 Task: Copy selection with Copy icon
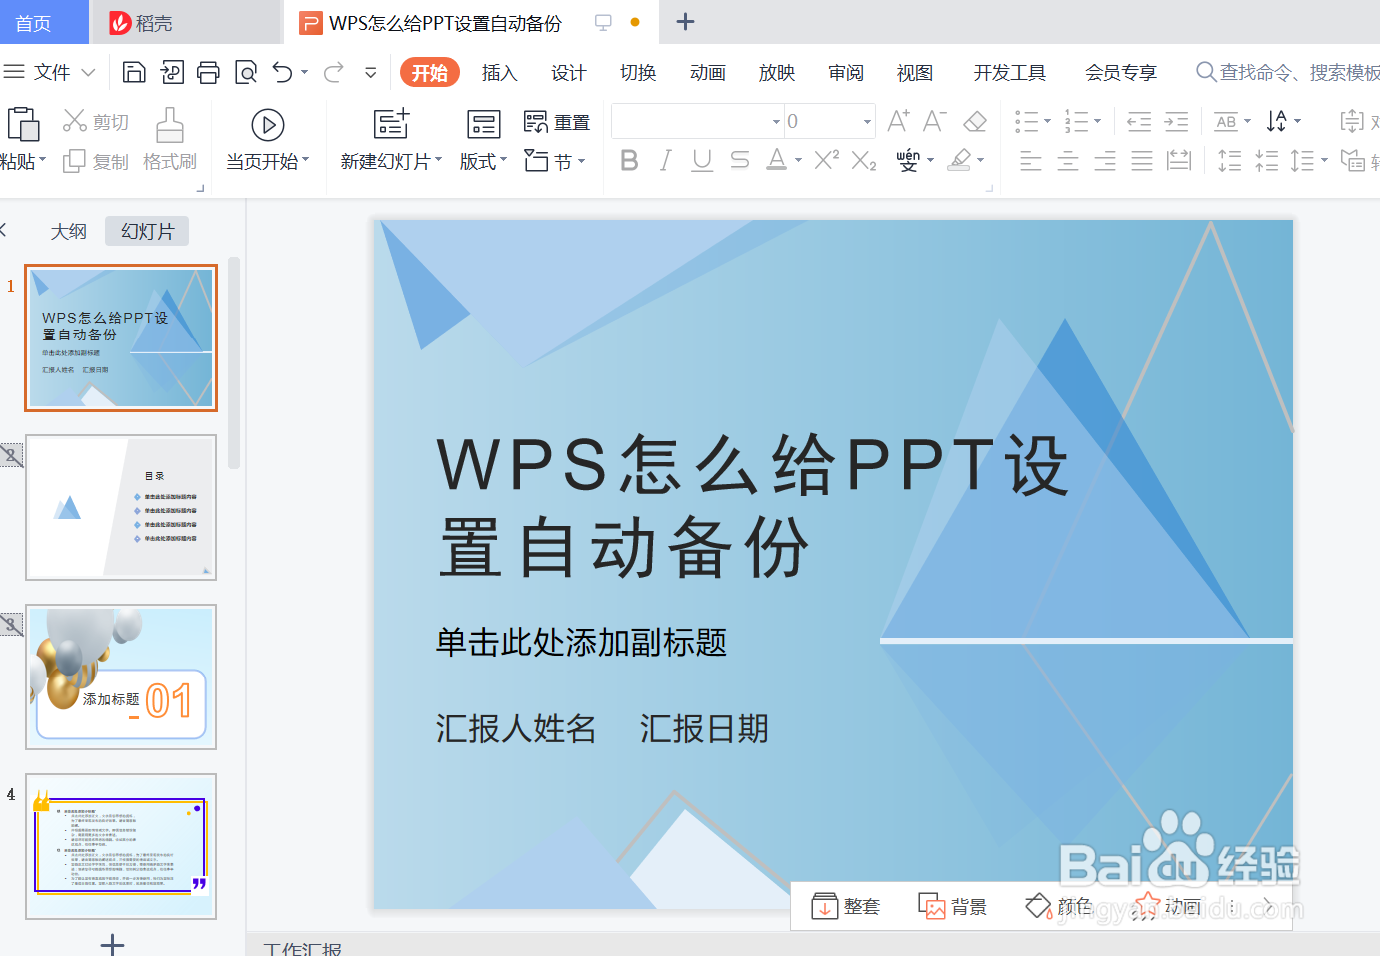pyautogui.click(x=74, y=161)
